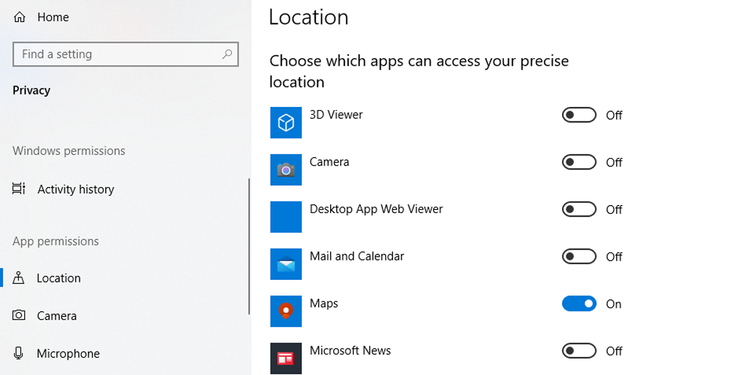The height and width of the screenshot is (375, 750).
Task: Click the Camera app icon in list
Action: [286, 169]
